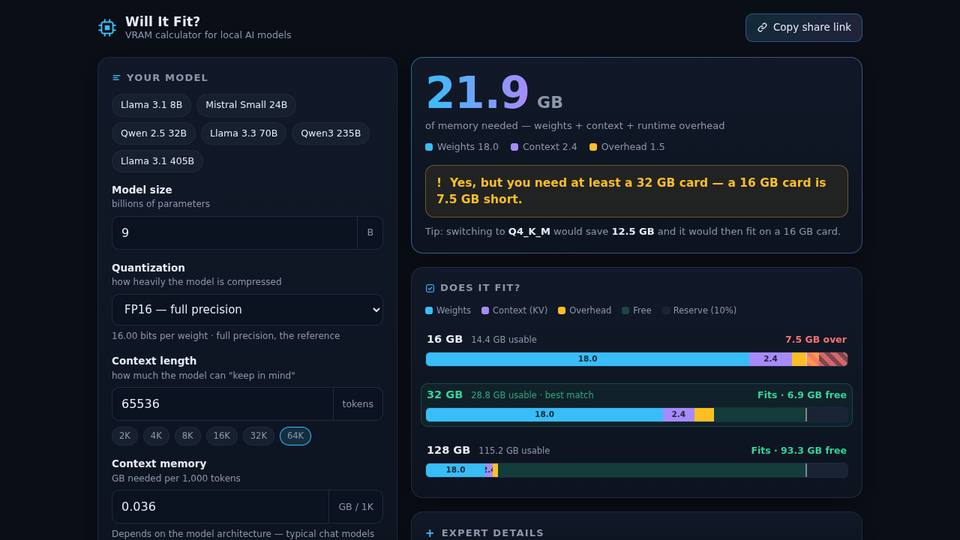
Task: Click the Fits · 93.3 GB free label
Action: 799,451
